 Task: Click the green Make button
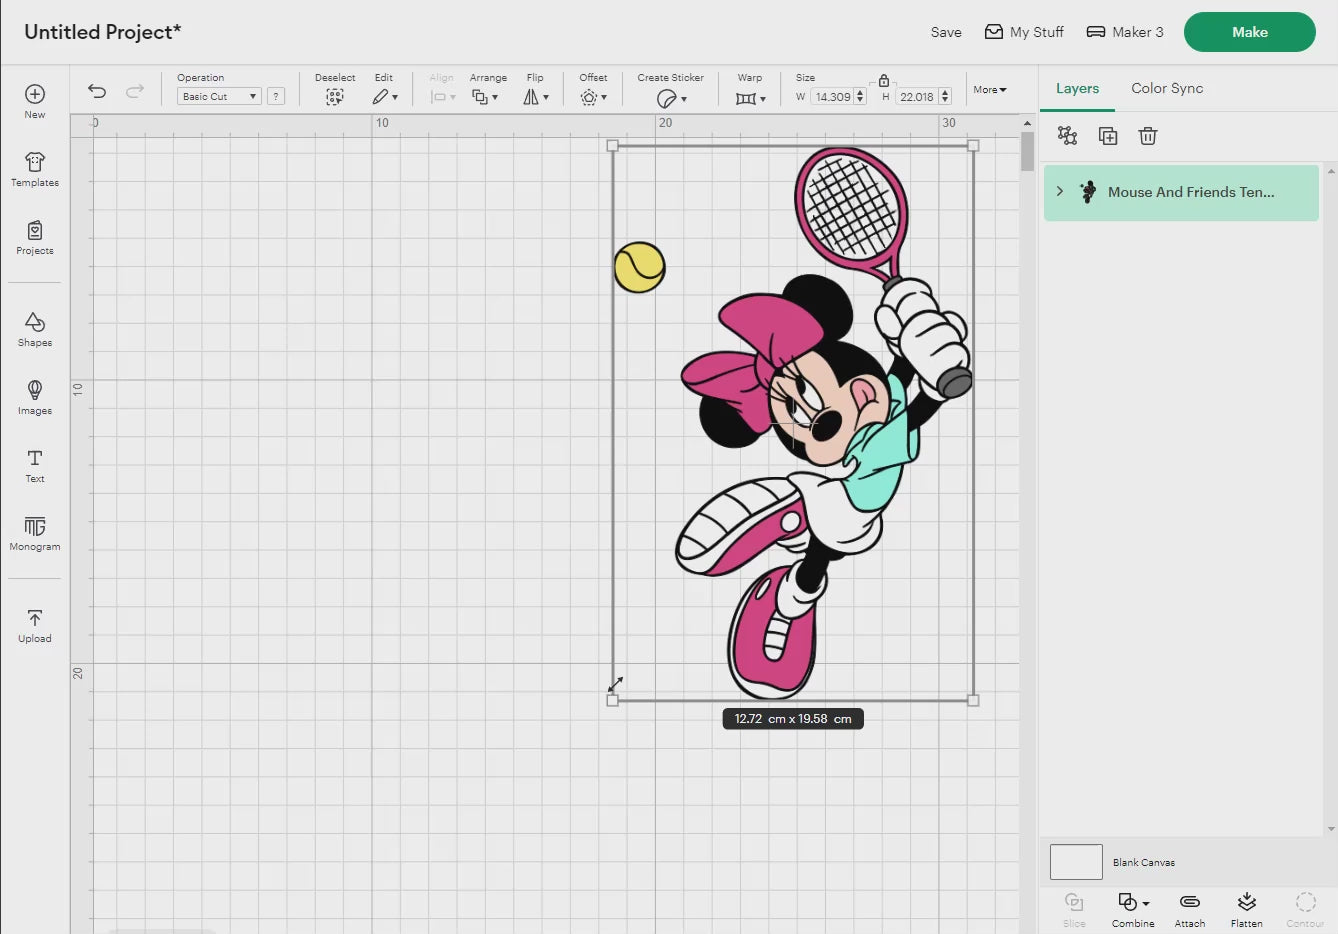click(x=1250, y=32)
